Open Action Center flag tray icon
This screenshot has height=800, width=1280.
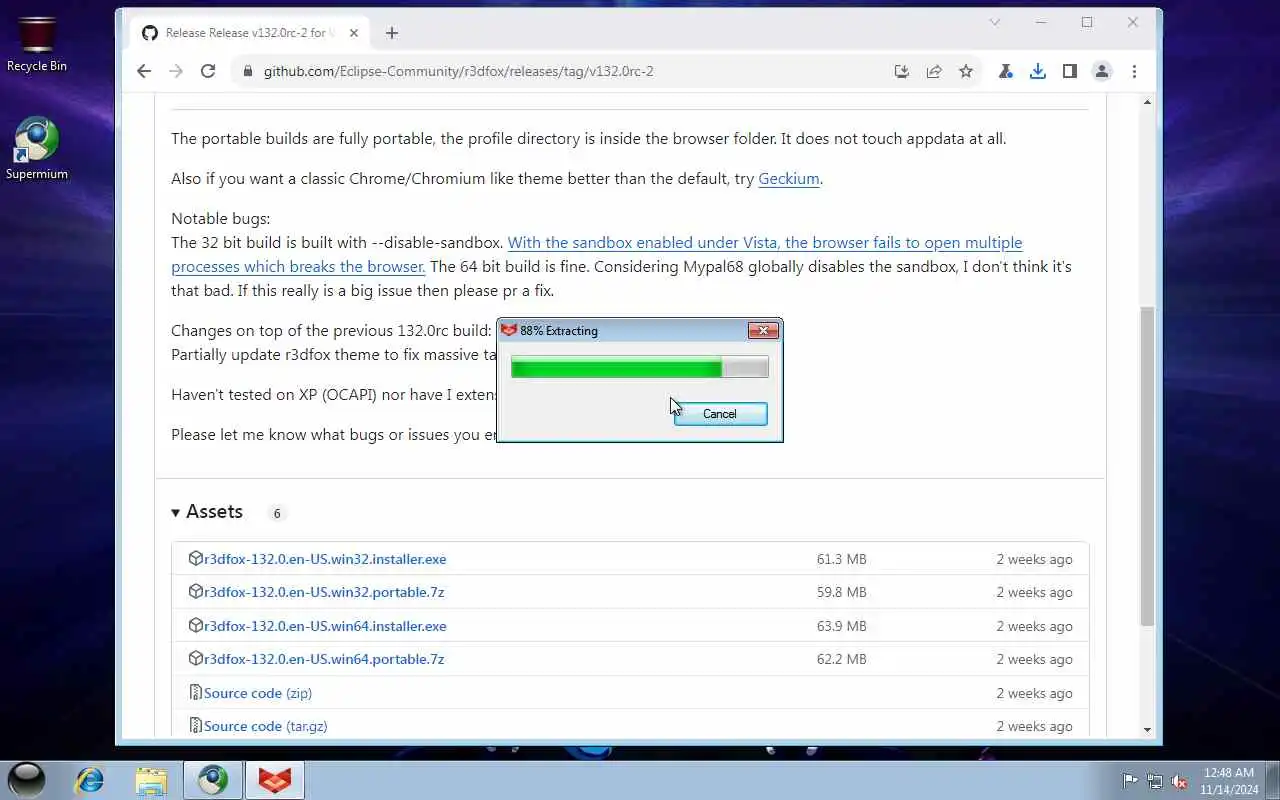1130,781
